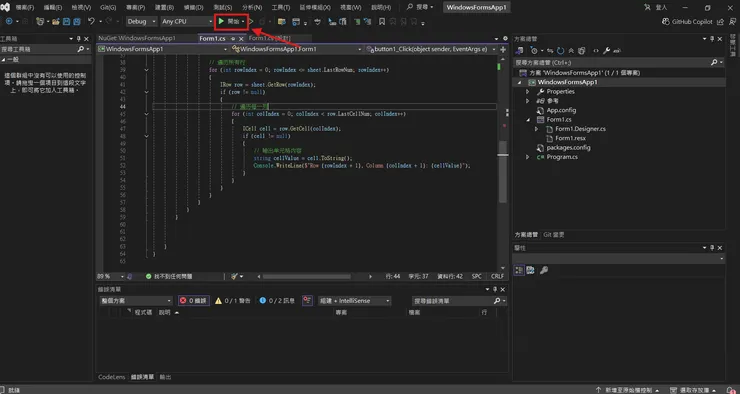Click the bookmark icon in the toolbar
The image size is (740, 394).
pos(382,22)
